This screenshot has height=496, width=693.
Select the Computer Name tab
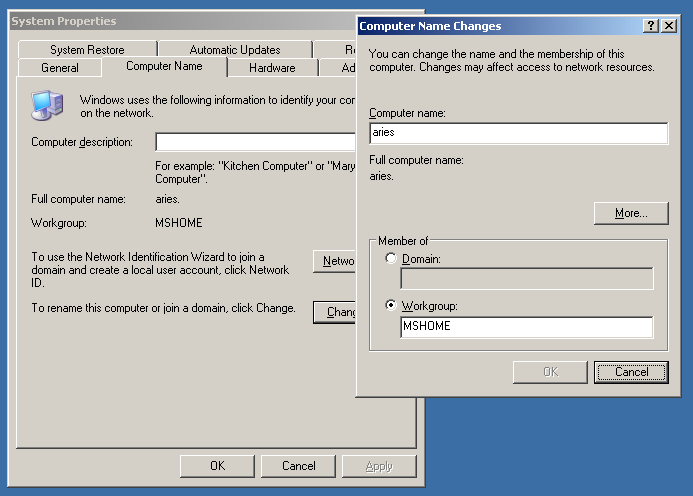pyautogui.click(x=164, y=66)
